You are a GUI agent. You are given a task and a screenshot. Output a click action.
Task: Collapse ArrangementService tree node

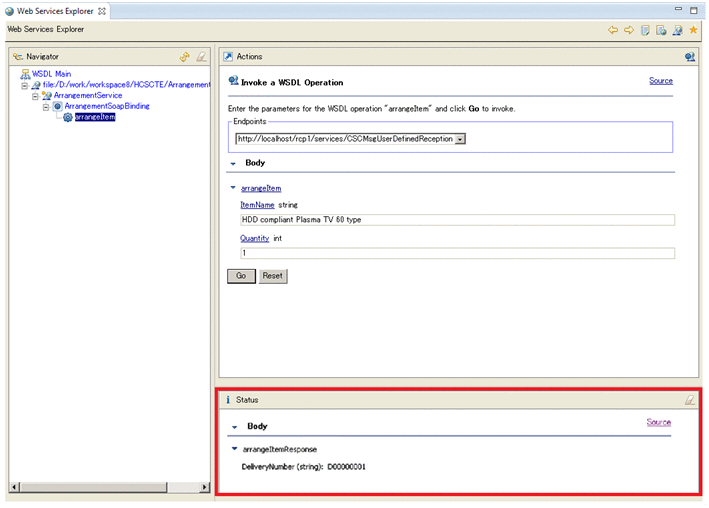tap(35, 96)
